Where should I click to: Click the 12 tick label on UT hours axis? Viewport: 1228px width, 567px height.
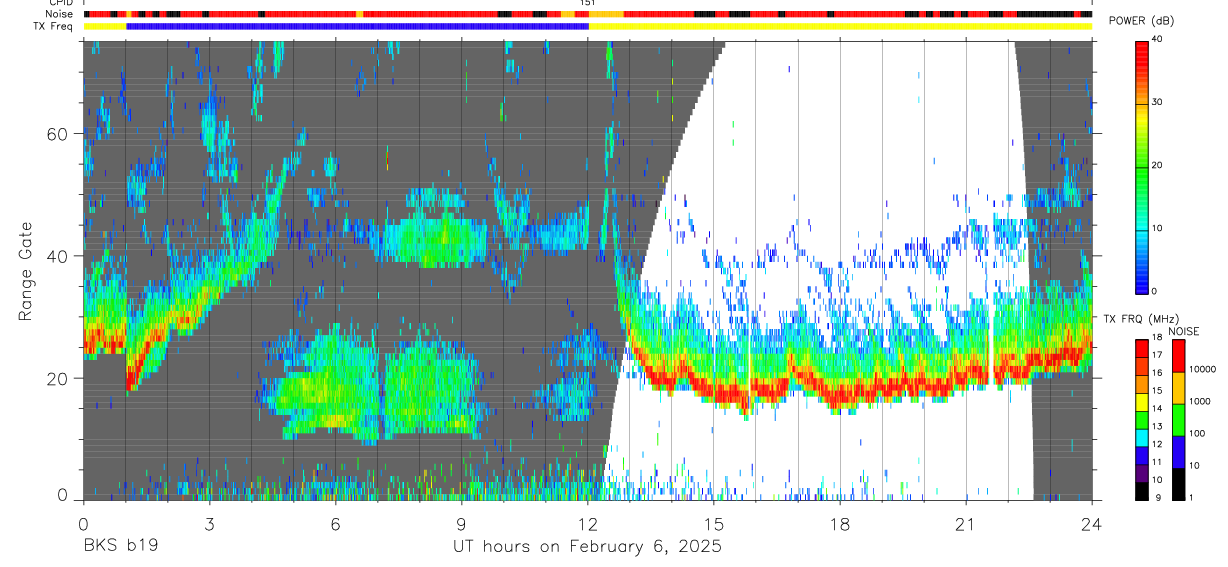coord(587,523)
